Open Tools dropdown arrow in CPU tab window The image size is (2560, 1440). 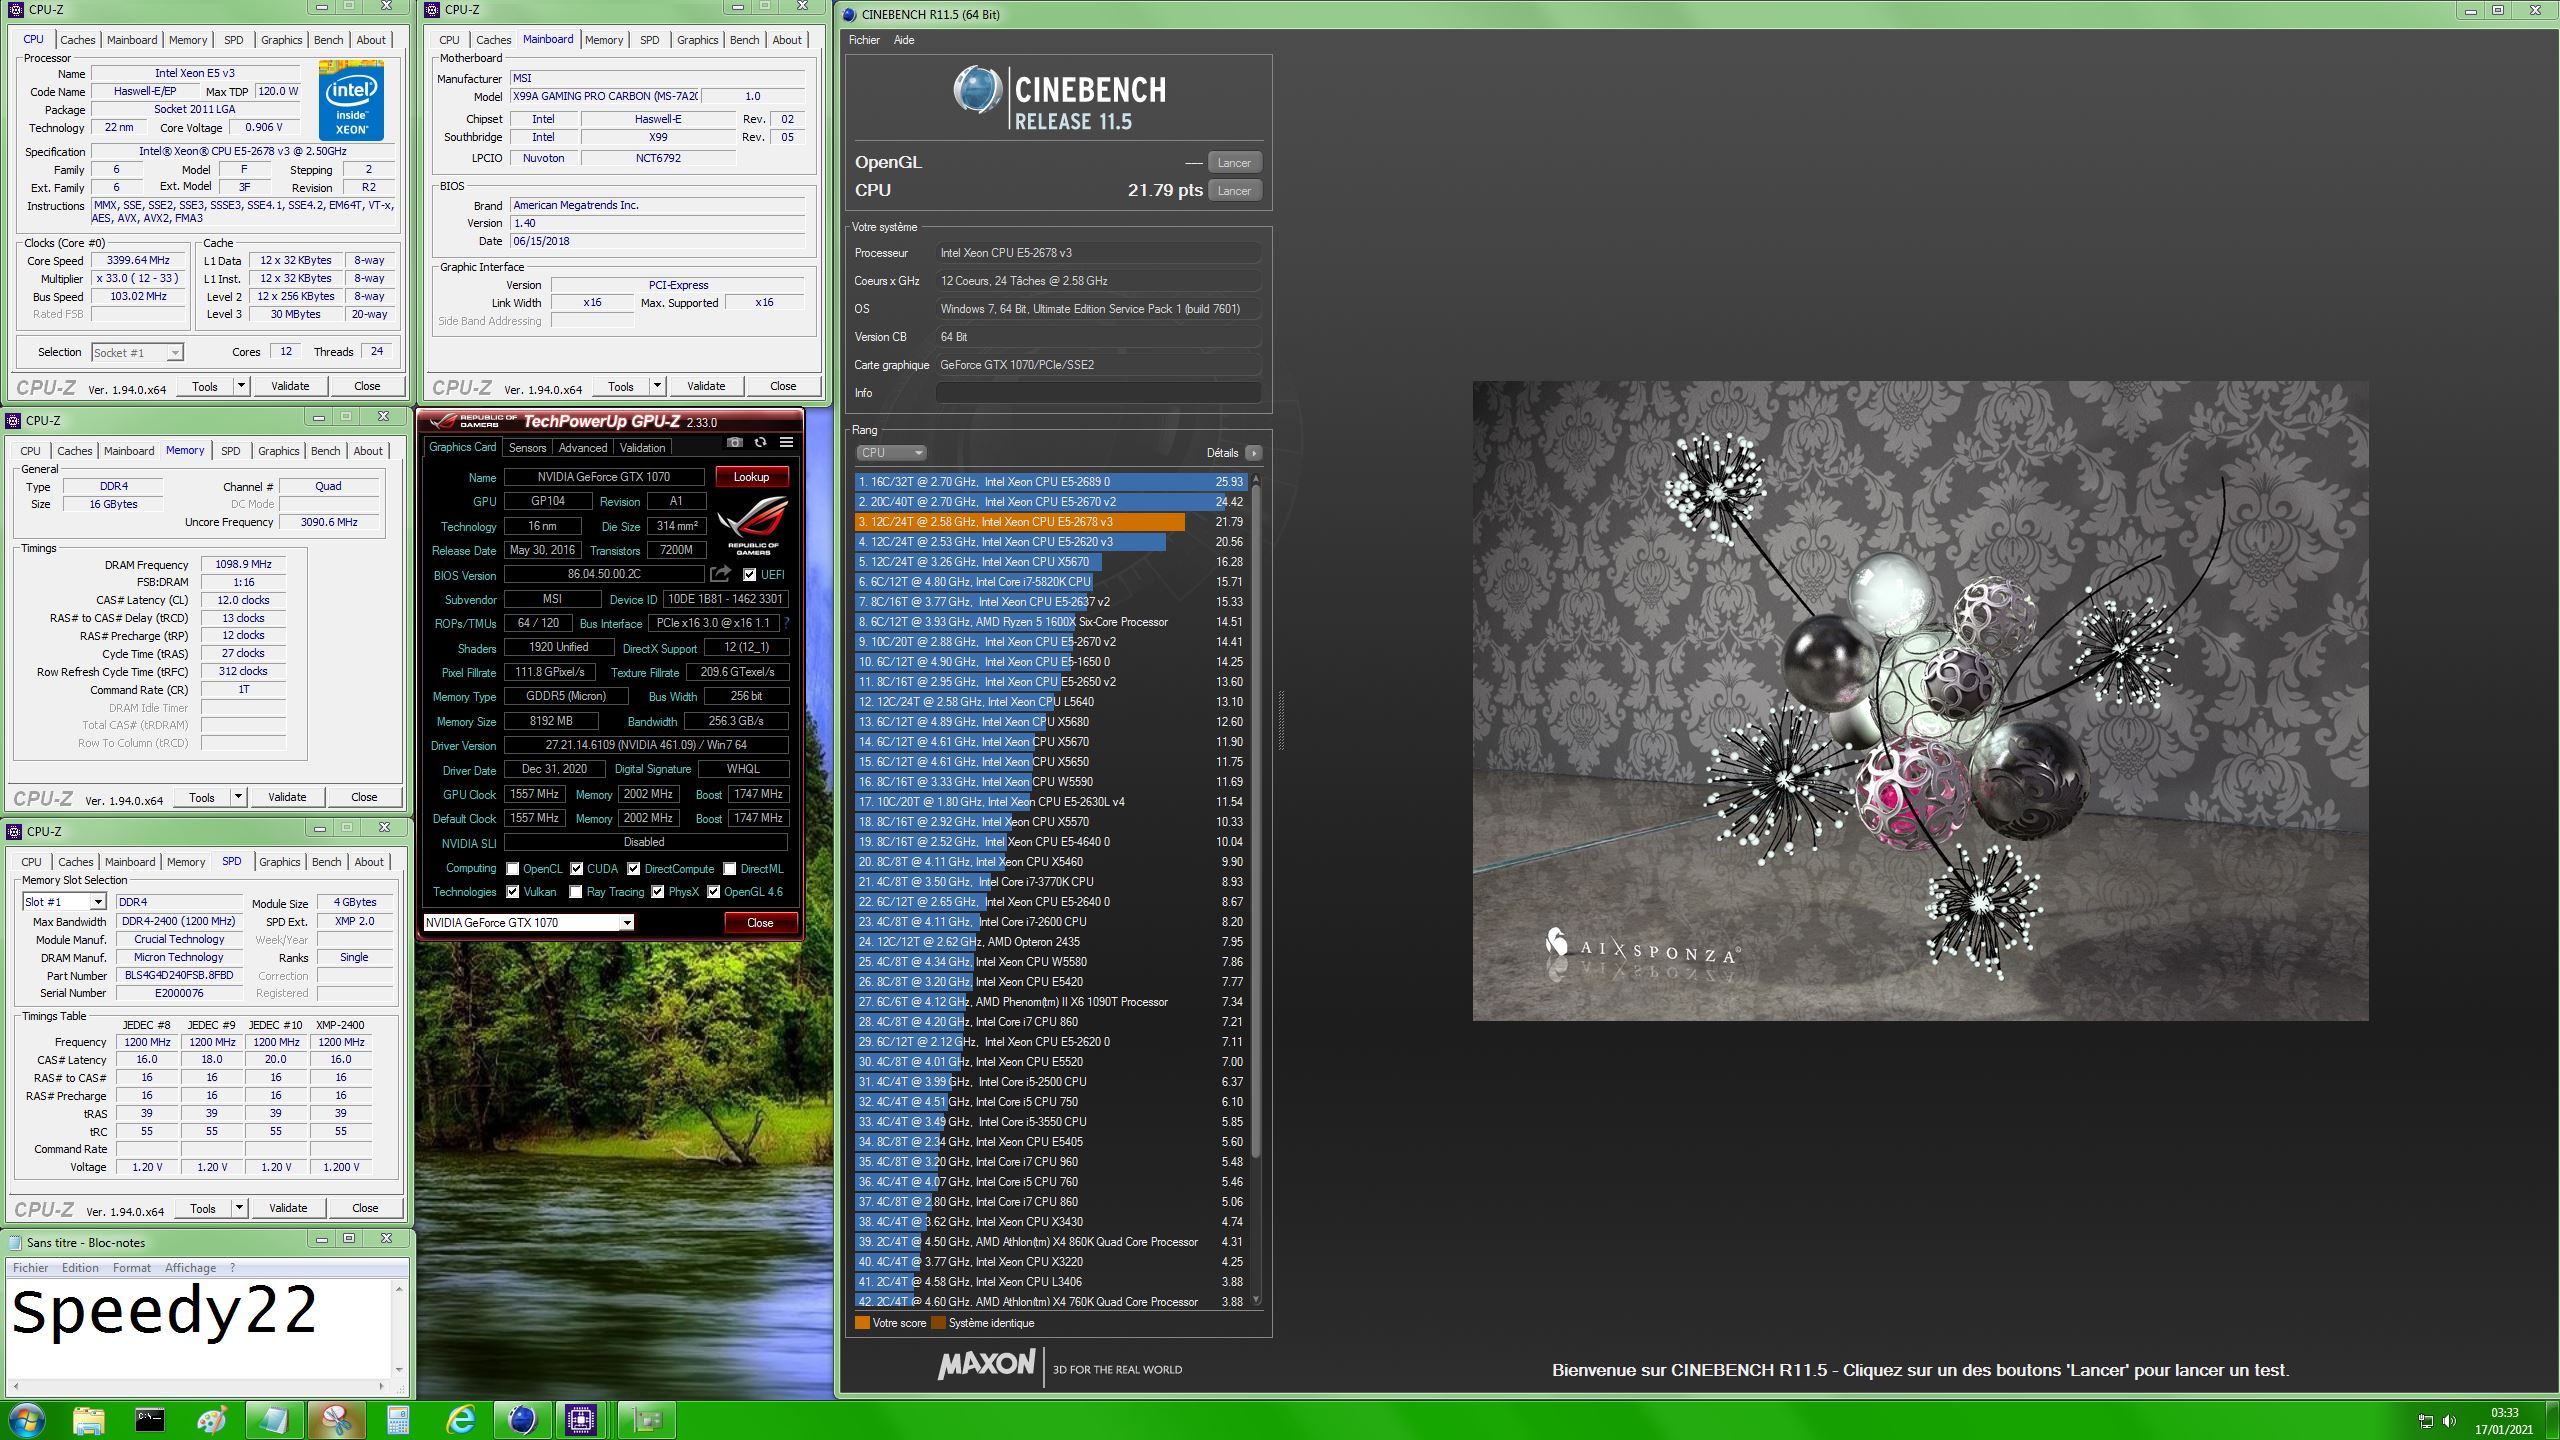tap(241, 386)
